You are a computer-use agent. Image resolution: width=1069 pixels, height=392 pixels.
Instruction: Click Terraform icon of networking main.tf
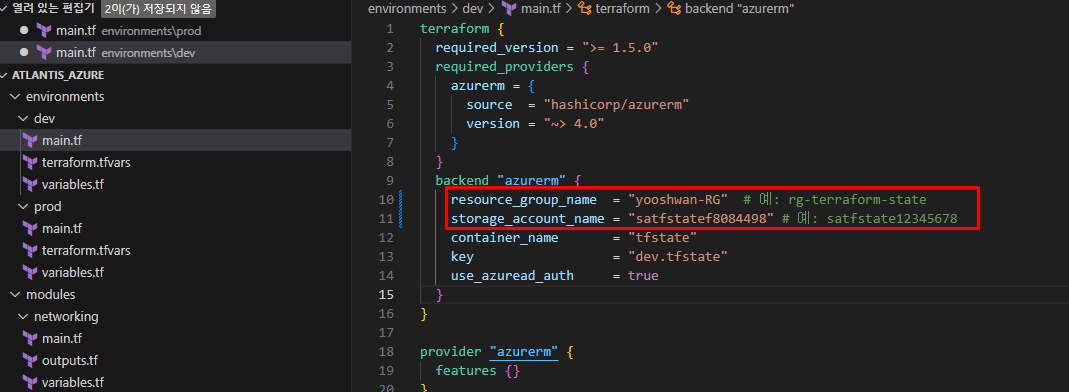click(x=29, y=338)
